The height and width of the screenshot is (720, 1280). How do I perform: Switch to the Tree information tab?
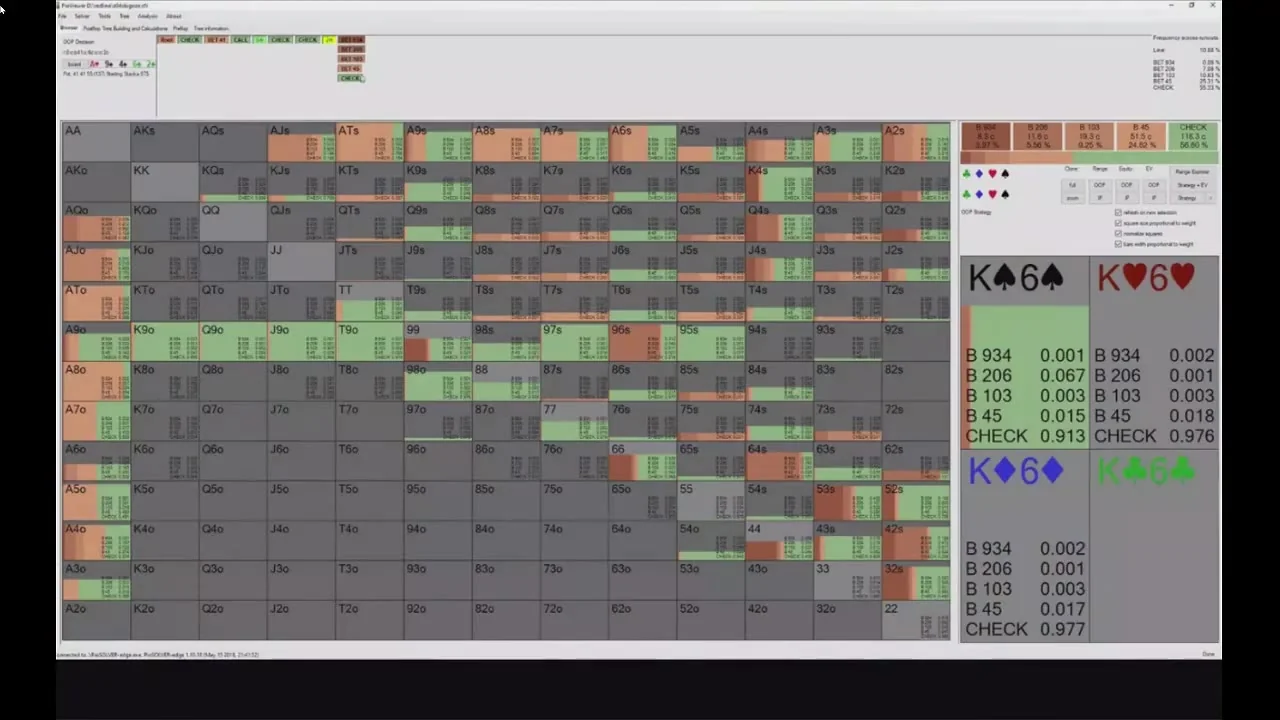(x=211, y=28)
